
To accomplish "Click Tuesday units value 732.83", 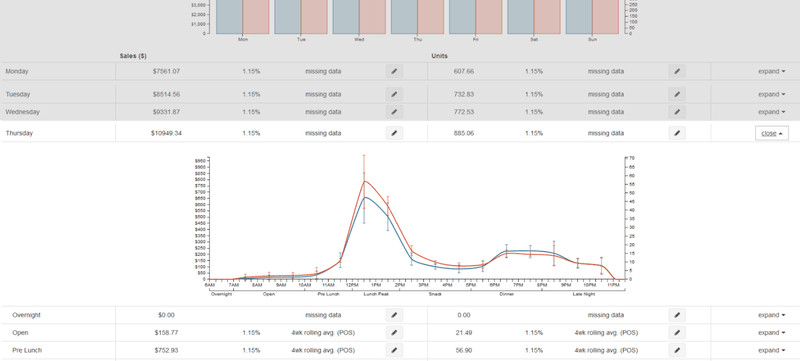I will (464, 94).
